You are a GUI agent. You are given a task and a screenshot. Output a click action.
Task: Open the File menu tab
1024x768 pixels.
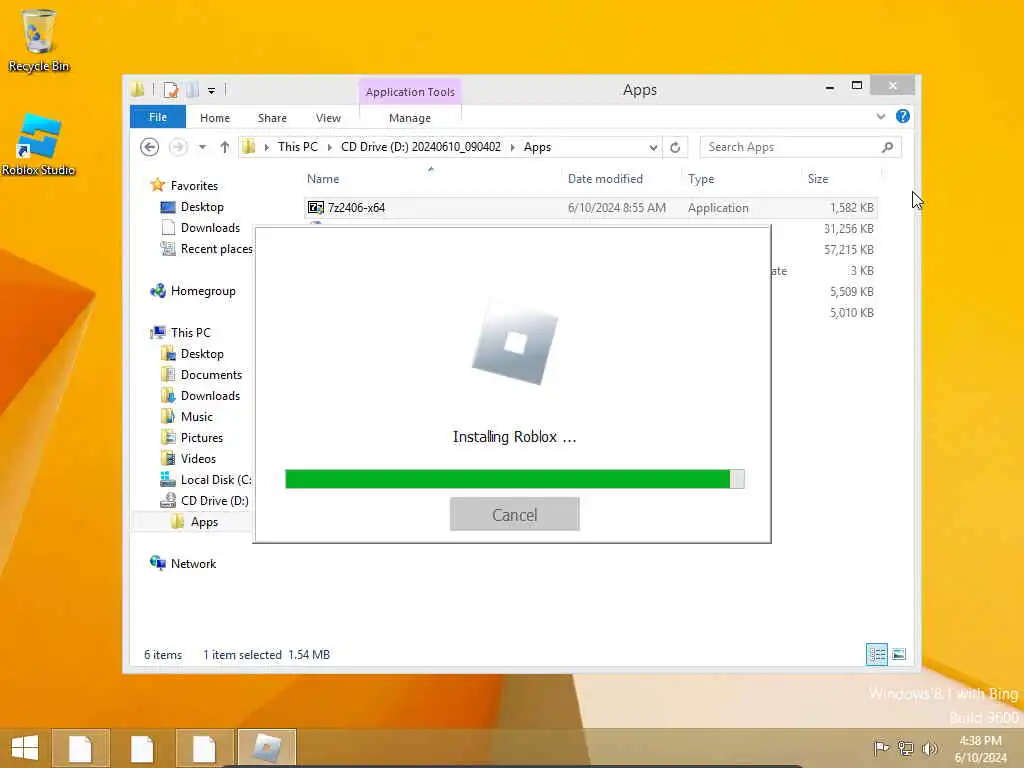(x=158, y=117)
